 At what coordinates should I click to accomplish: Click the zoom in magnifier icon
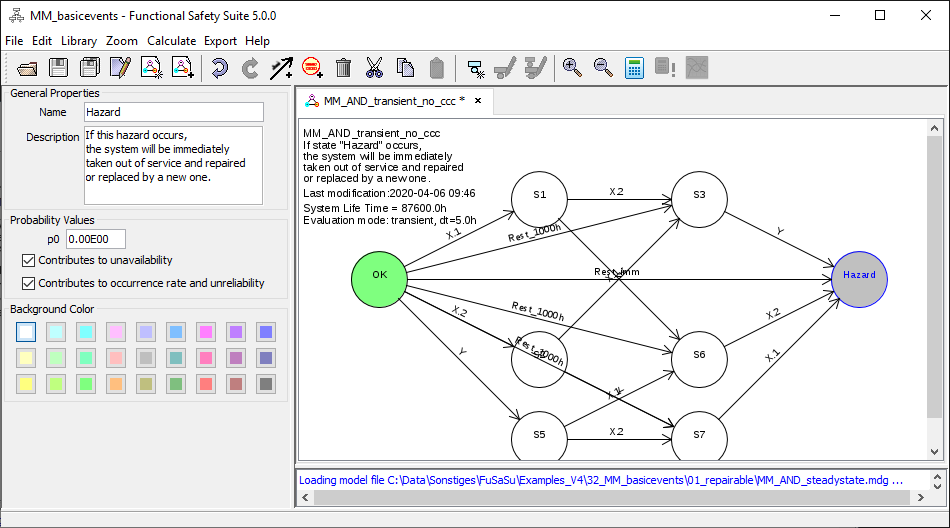pos(572,68)
